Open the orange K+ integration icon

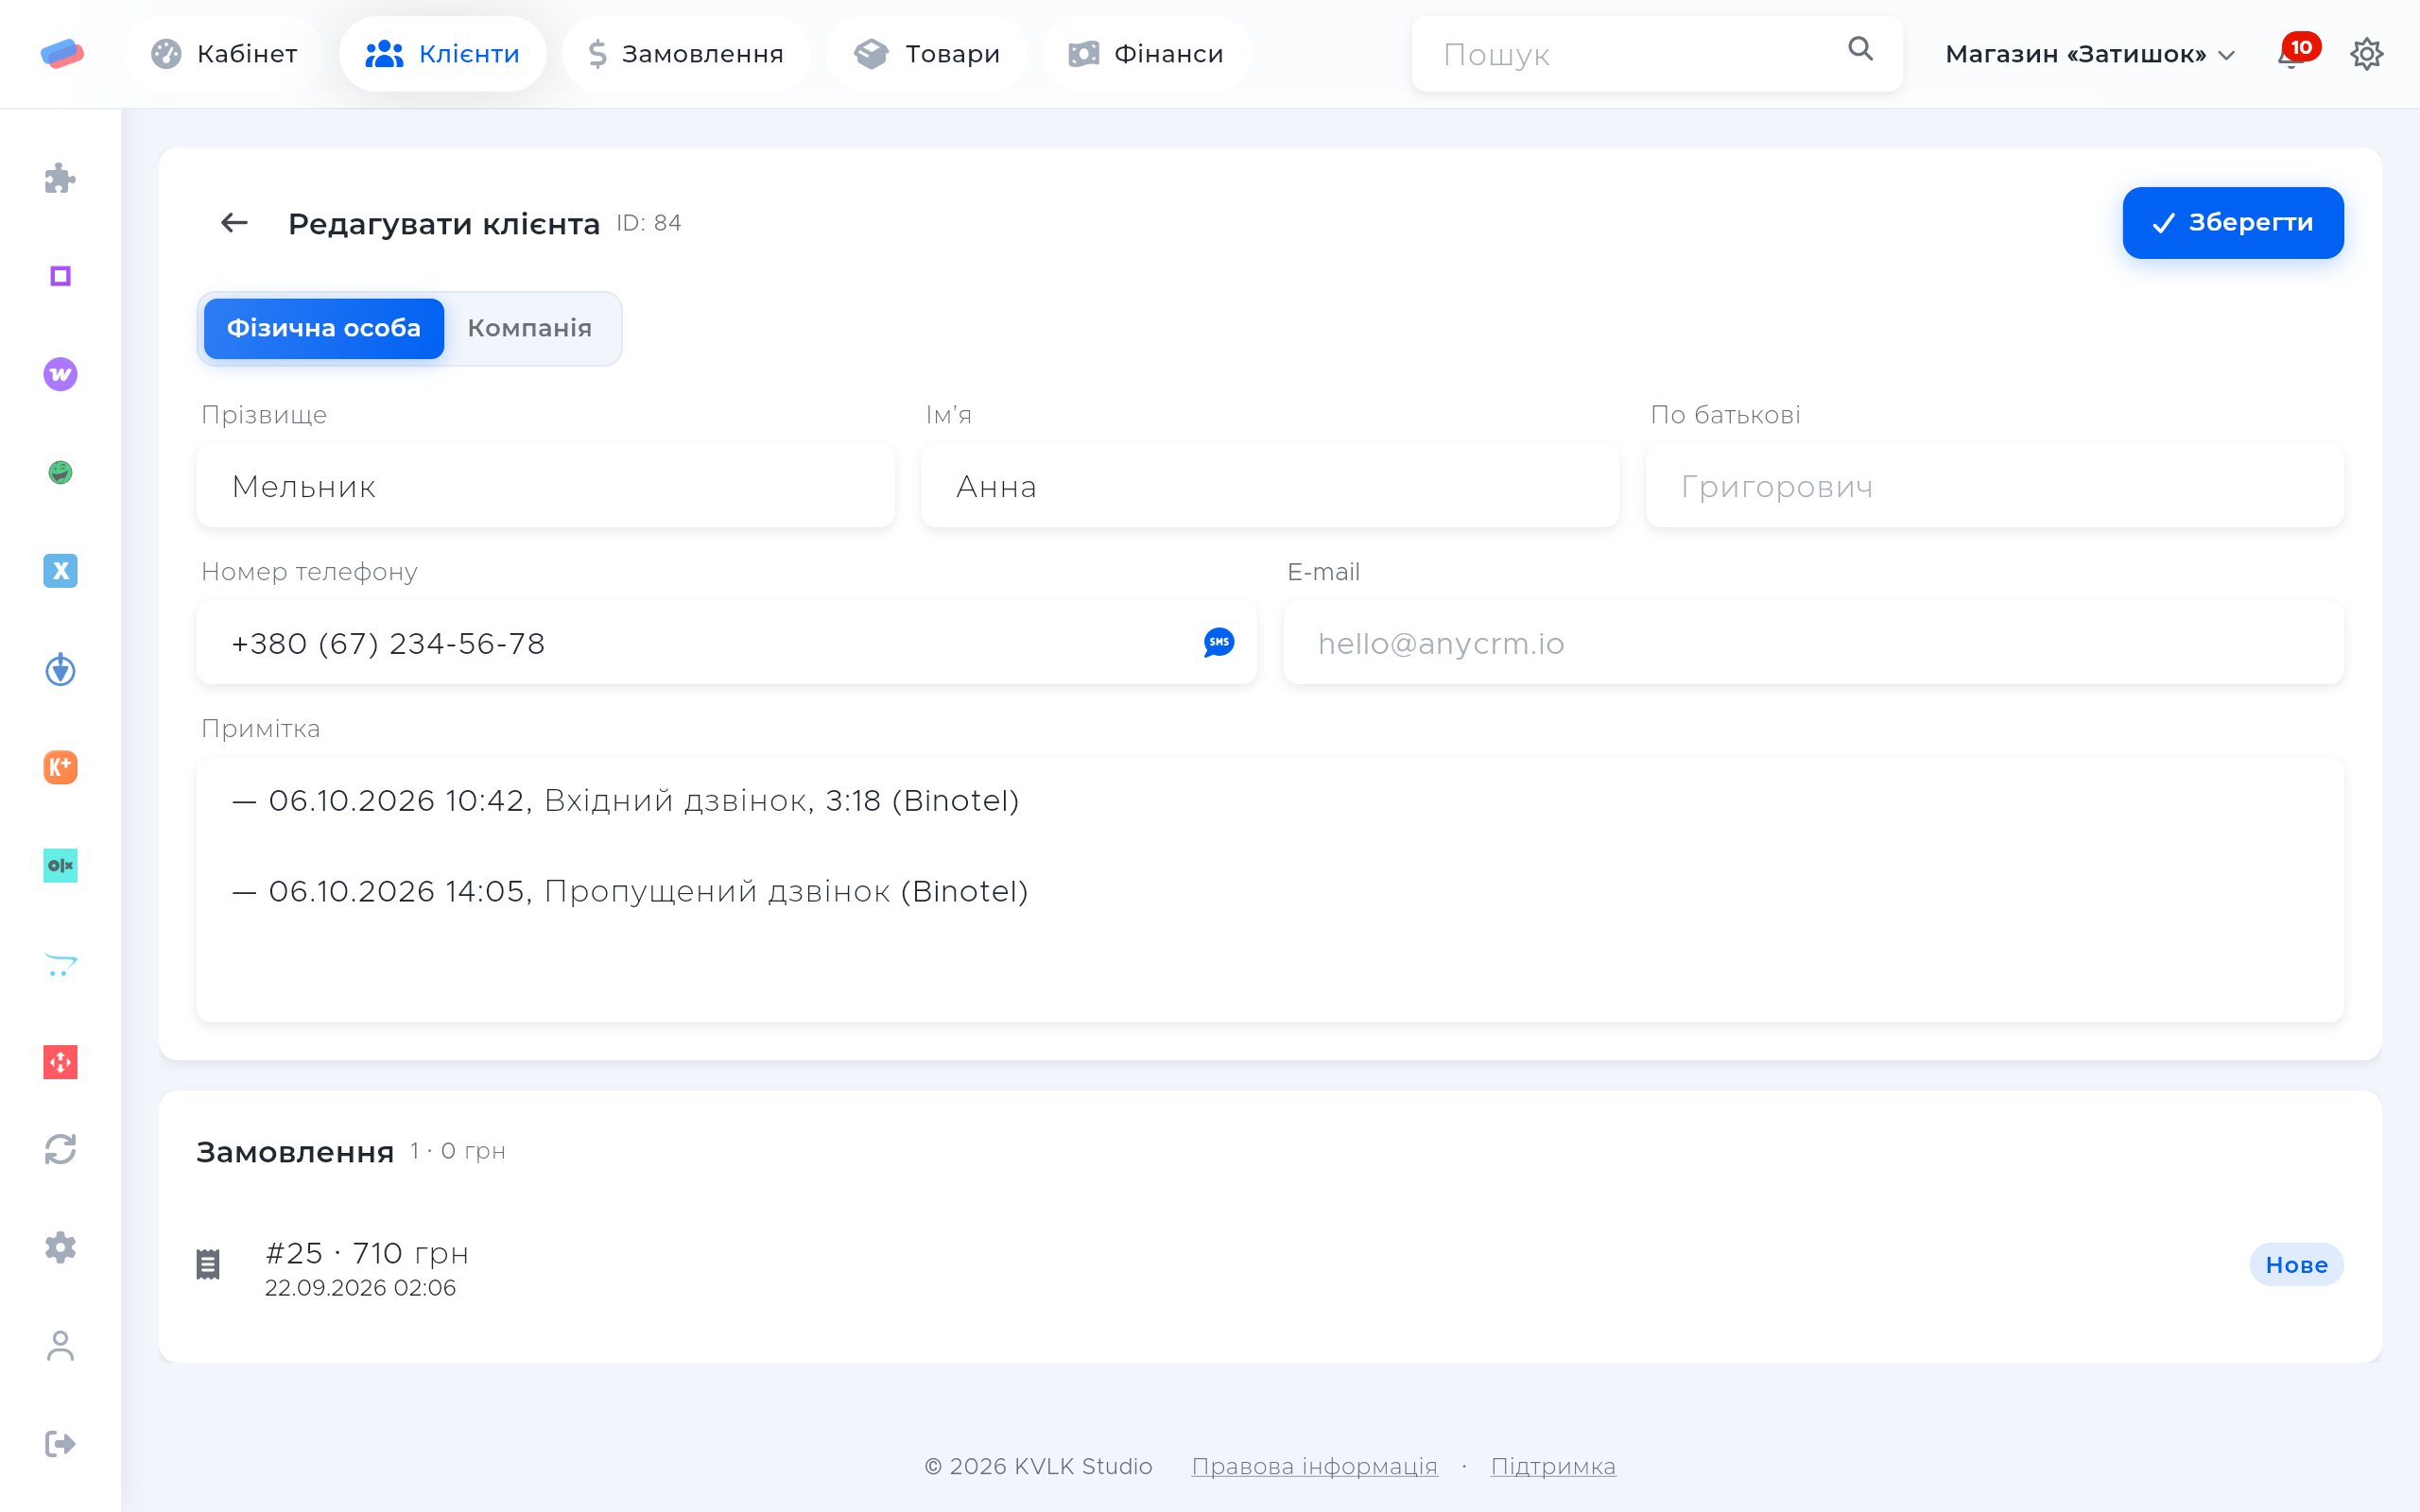[60, 767]
